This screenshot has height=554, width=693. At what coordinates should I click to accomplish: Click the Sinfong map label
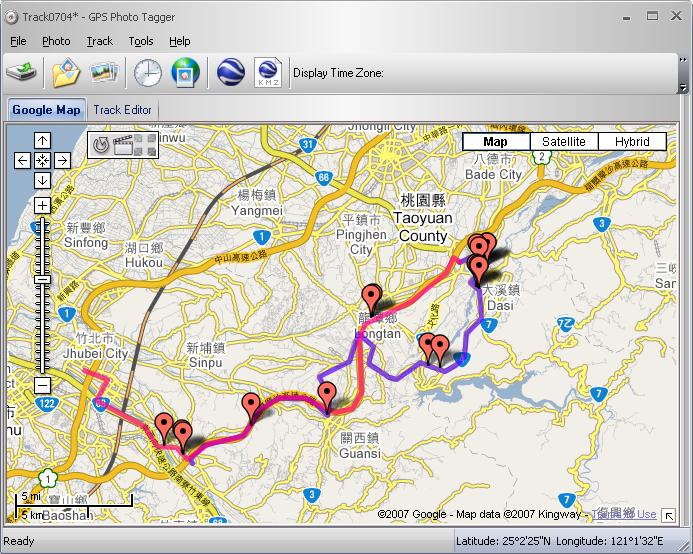86,235
